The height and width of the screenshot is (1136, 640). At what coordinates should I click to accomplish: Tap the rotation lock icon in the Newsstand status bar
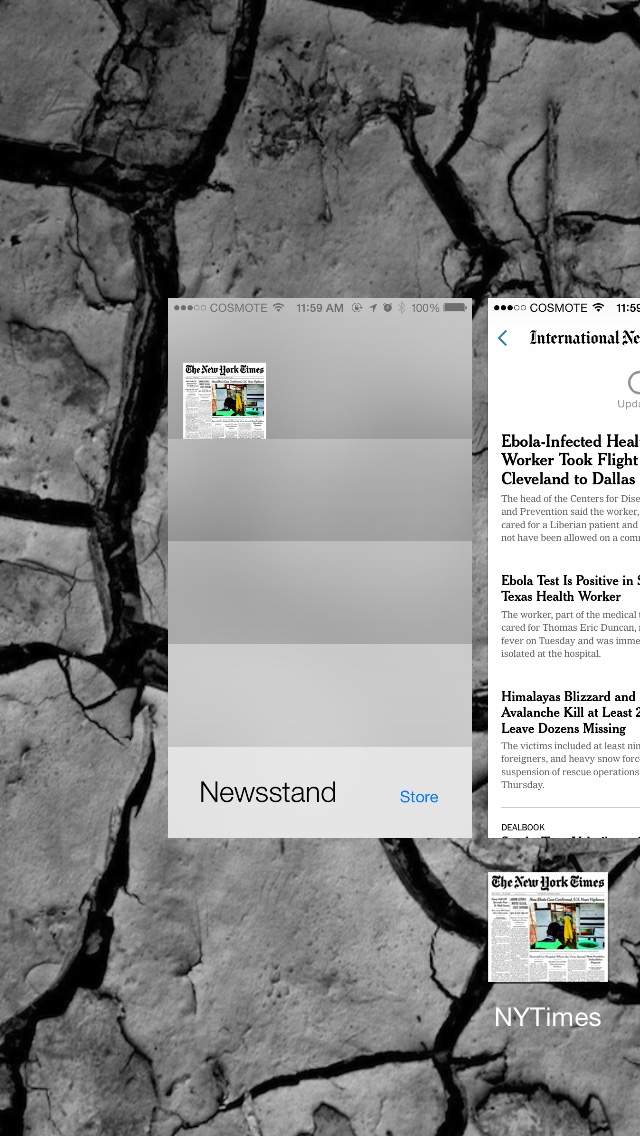(x=357, y=307)
